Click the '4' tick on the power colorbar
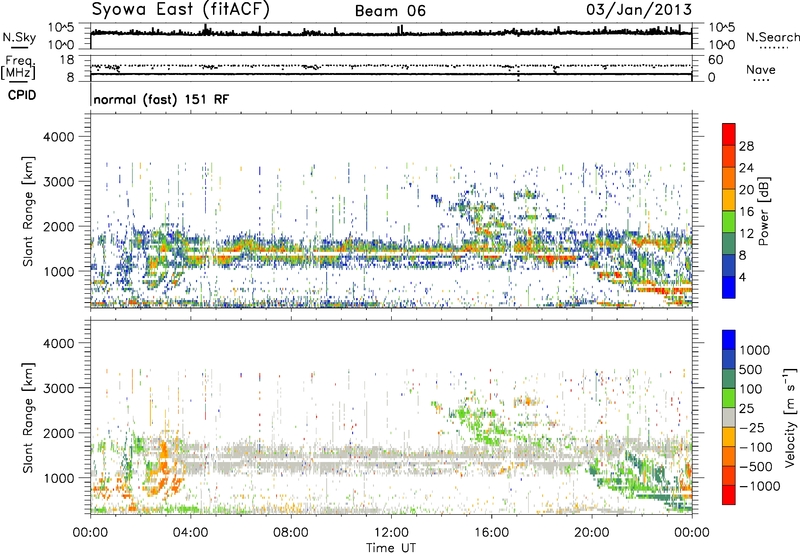800x554 pixels. (x=742, y=277)
